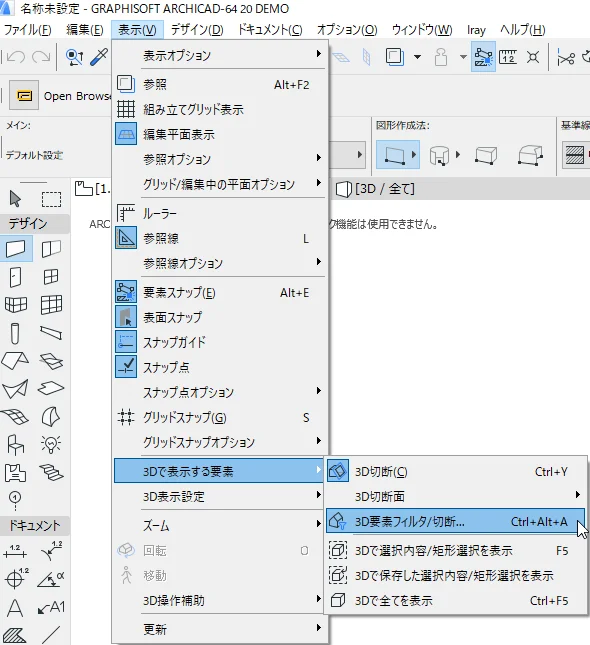590x645 pixels.
Task: Open the デザイン menu
Action: click(197, 30)
